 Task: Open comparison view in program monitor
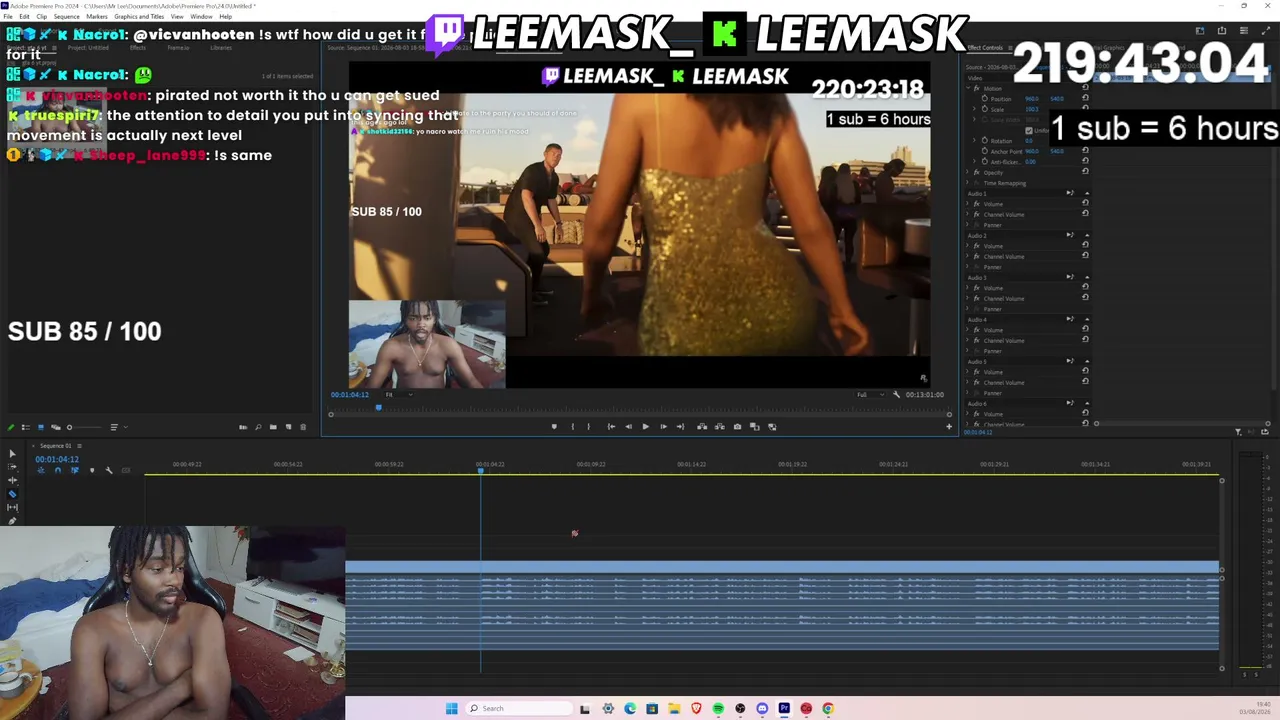(x=755, y=427)
